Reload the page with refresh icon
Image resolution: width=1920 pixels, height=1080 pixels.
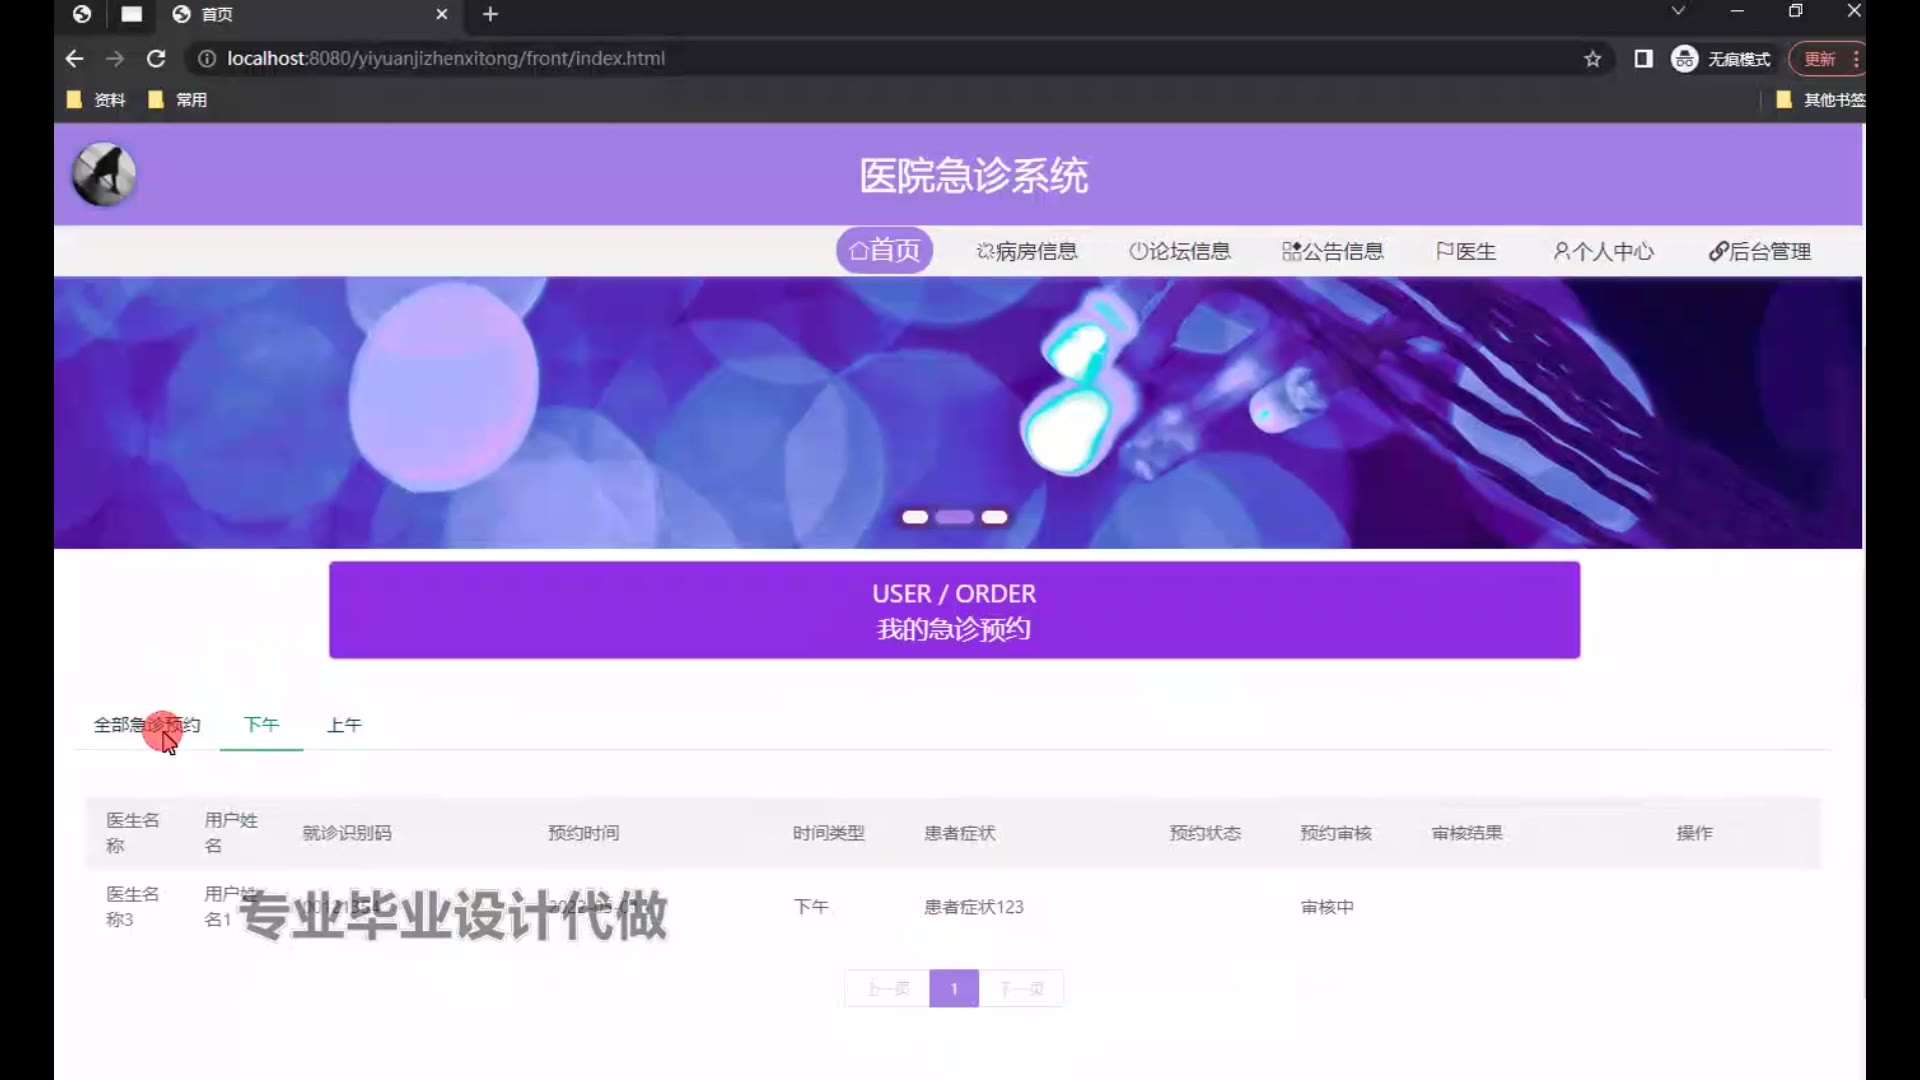click(x=156, y=59)
